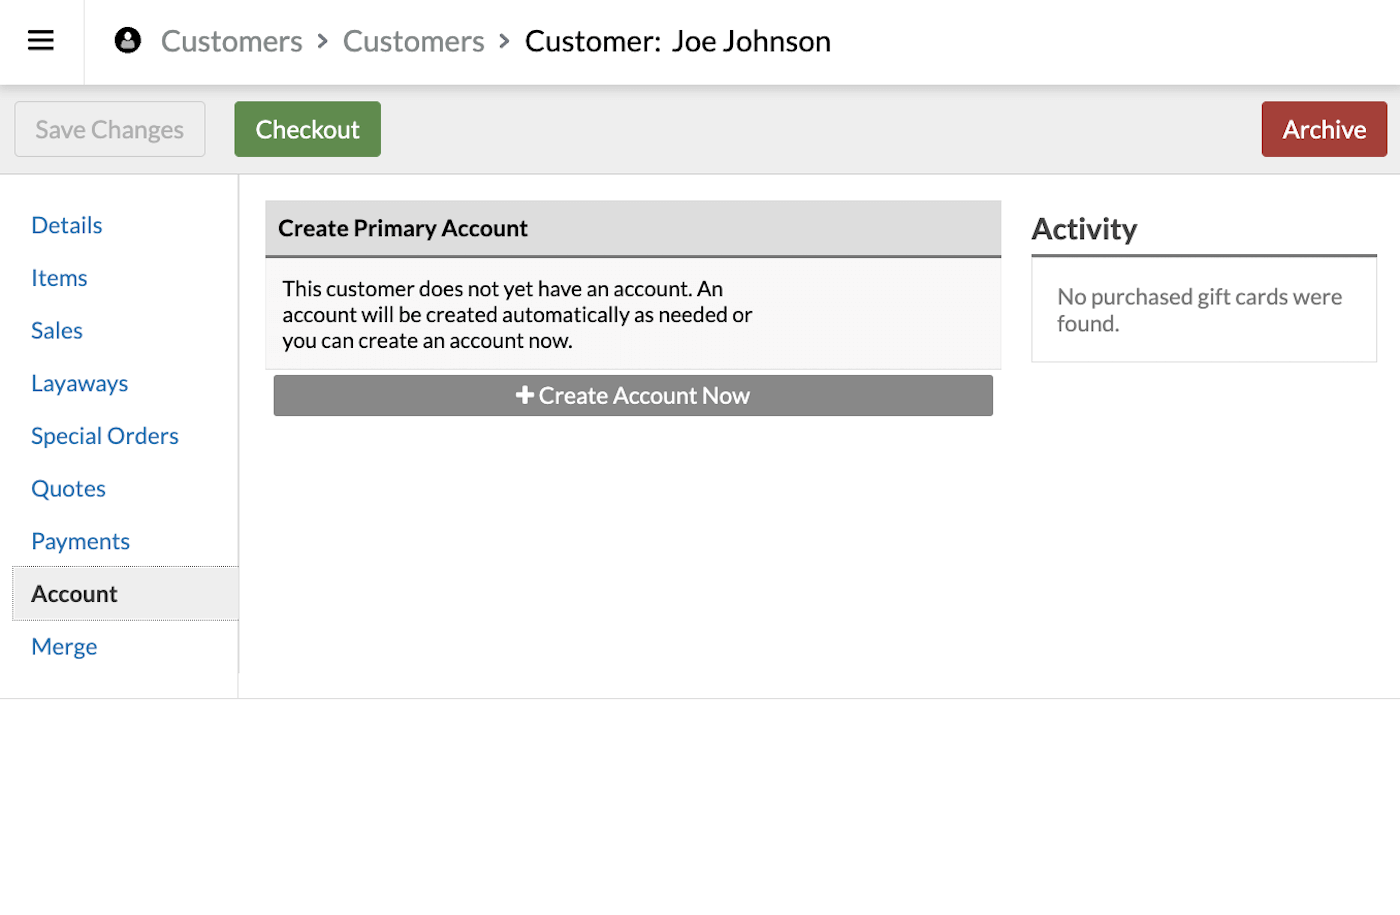Screen dimensions: 1400x915
Task: Archive the customer Joe Johnson
Action: 1323,129
